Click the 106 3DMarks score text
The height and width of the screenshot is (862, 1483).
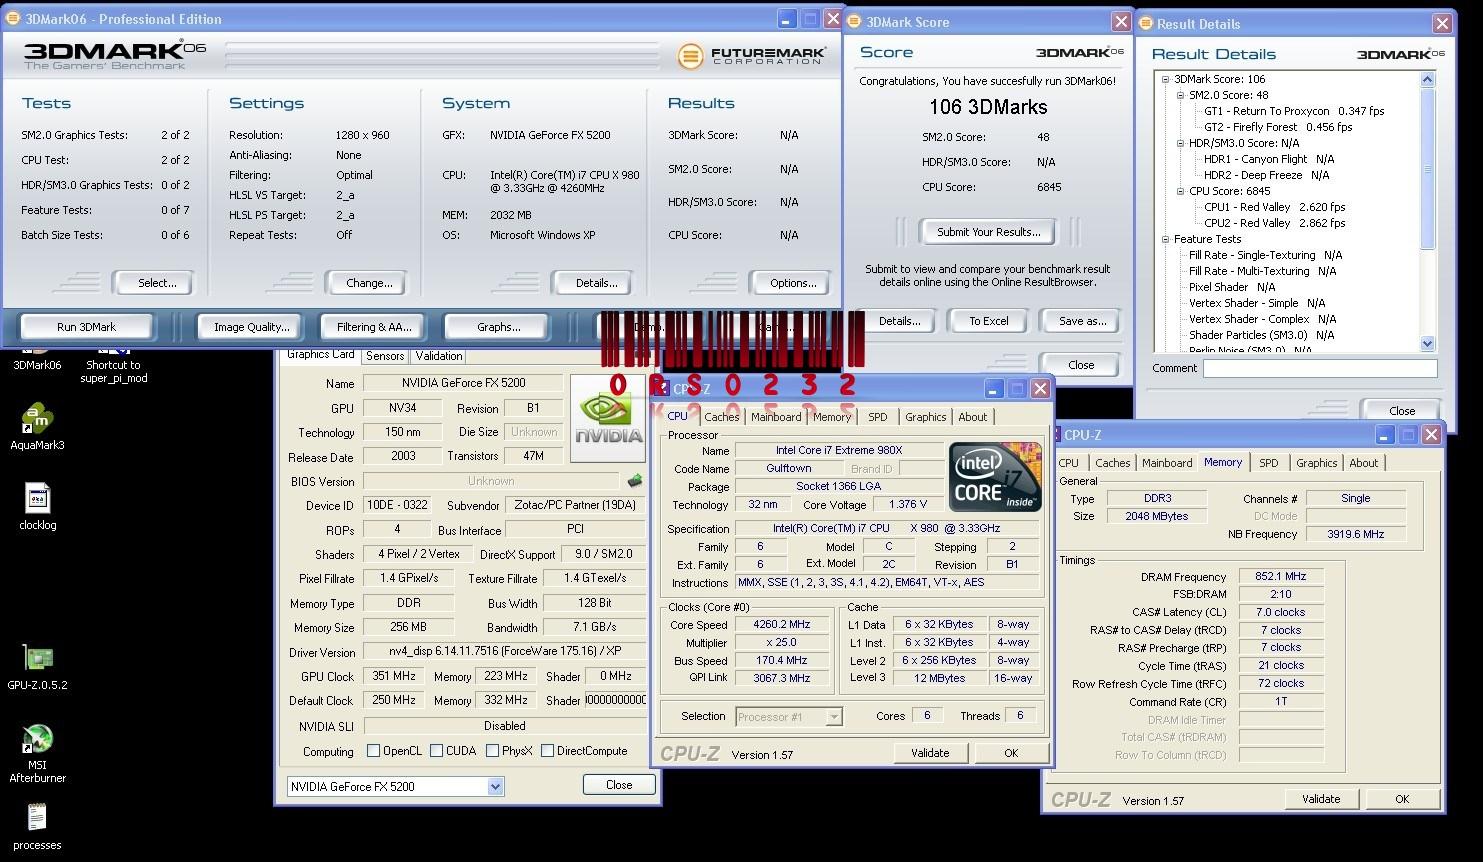click(x=988, y=107)
